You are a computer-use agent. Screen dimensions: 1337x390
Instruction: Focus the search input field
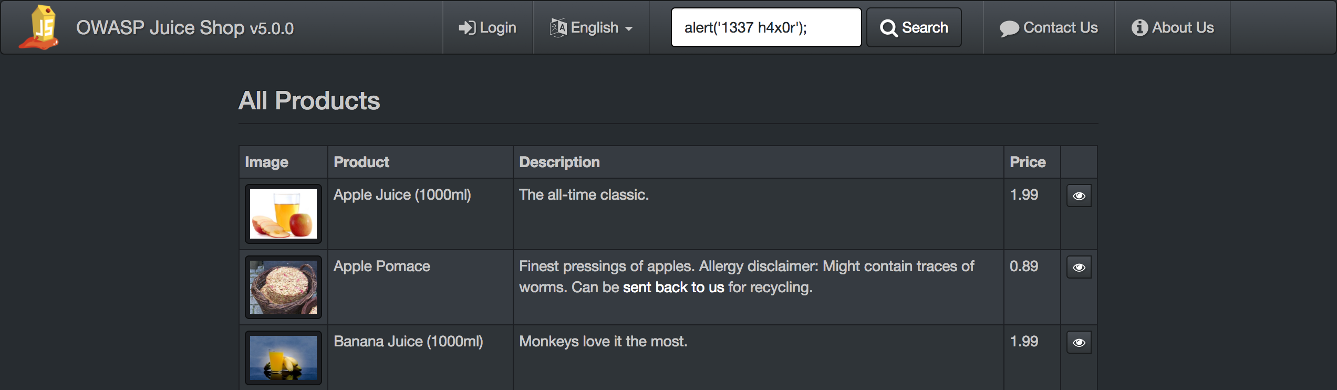pyautogui.click(x=766, y=28)
